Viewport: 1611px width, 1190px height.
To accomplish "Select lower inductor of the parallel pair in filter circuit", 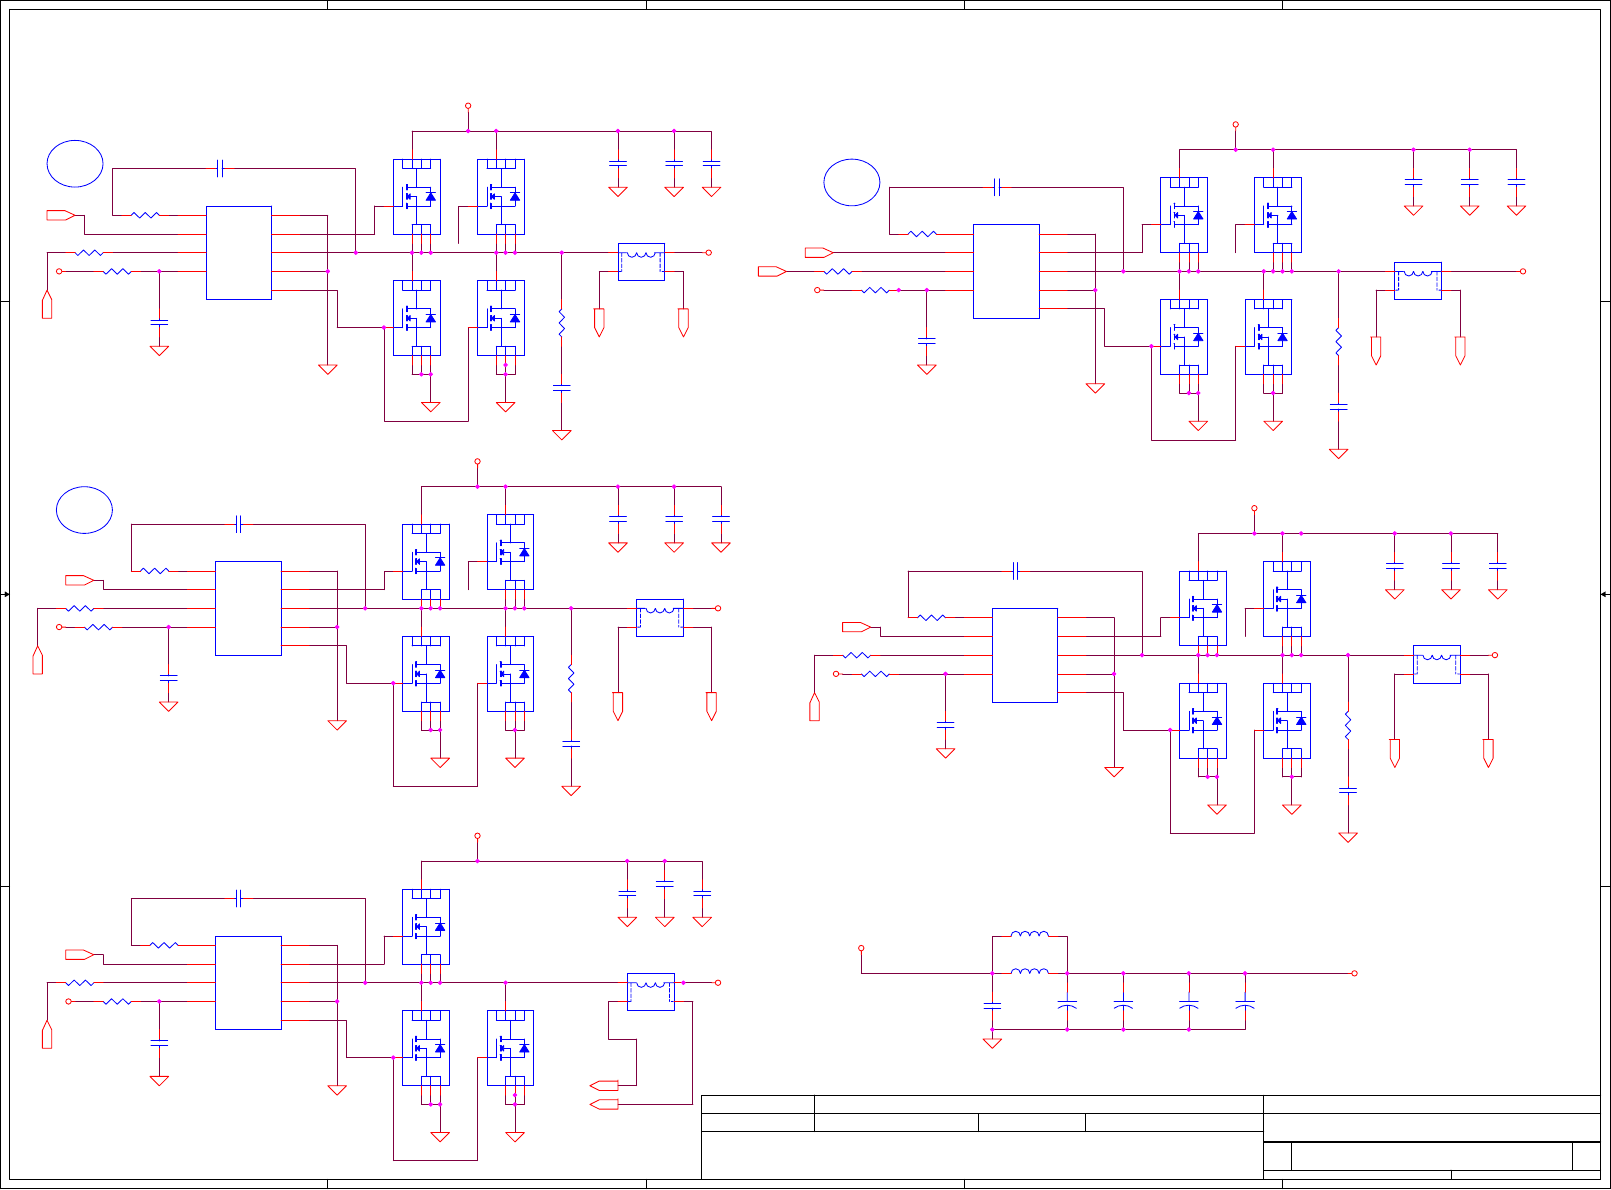I will 1030,971.
